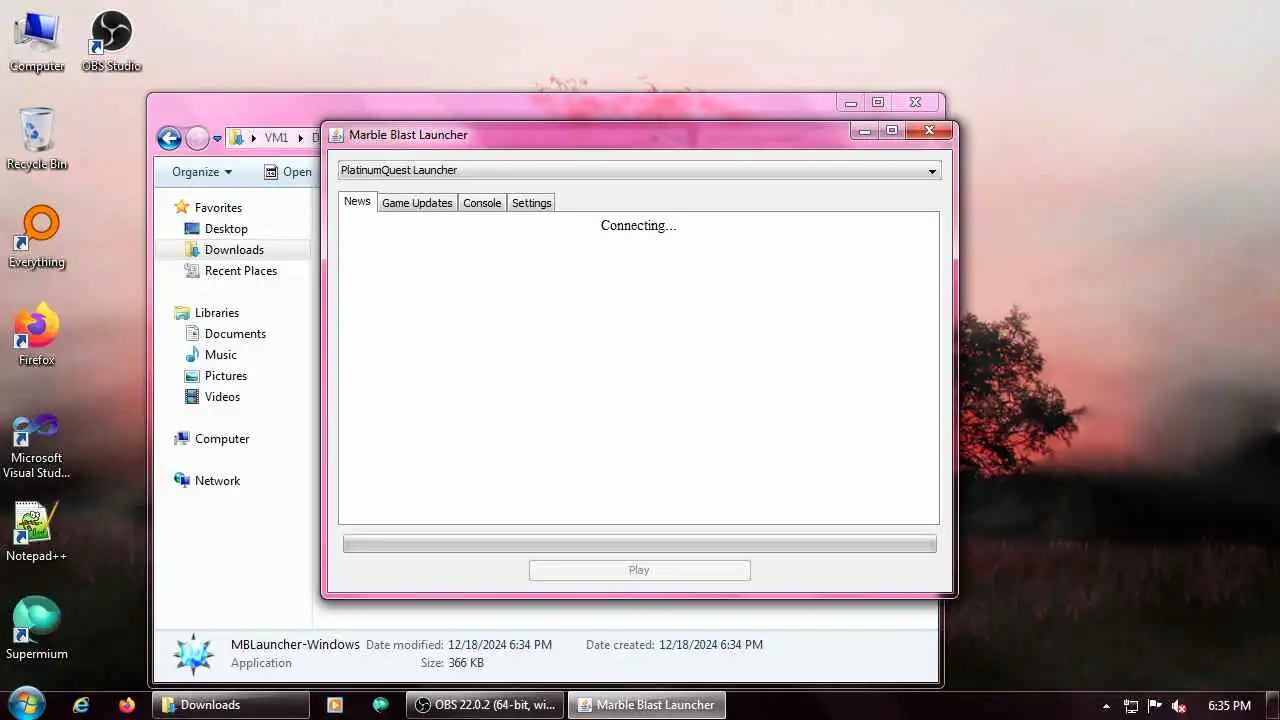
Task: Show hidden system tray icons
Action: [x=1106, y=705]
